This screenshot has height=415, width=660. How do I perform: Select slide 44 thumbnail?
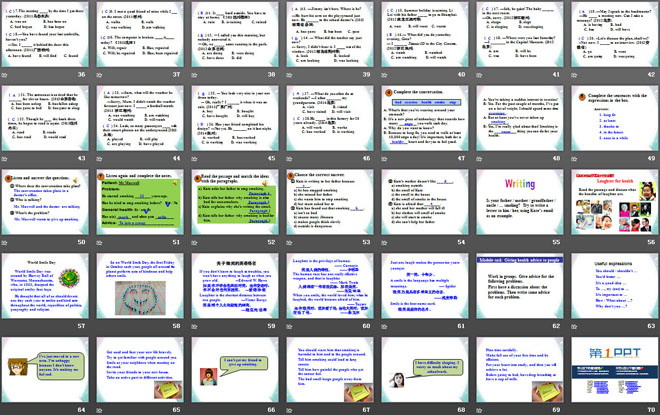pyautogui.click(x=140, y=118)
